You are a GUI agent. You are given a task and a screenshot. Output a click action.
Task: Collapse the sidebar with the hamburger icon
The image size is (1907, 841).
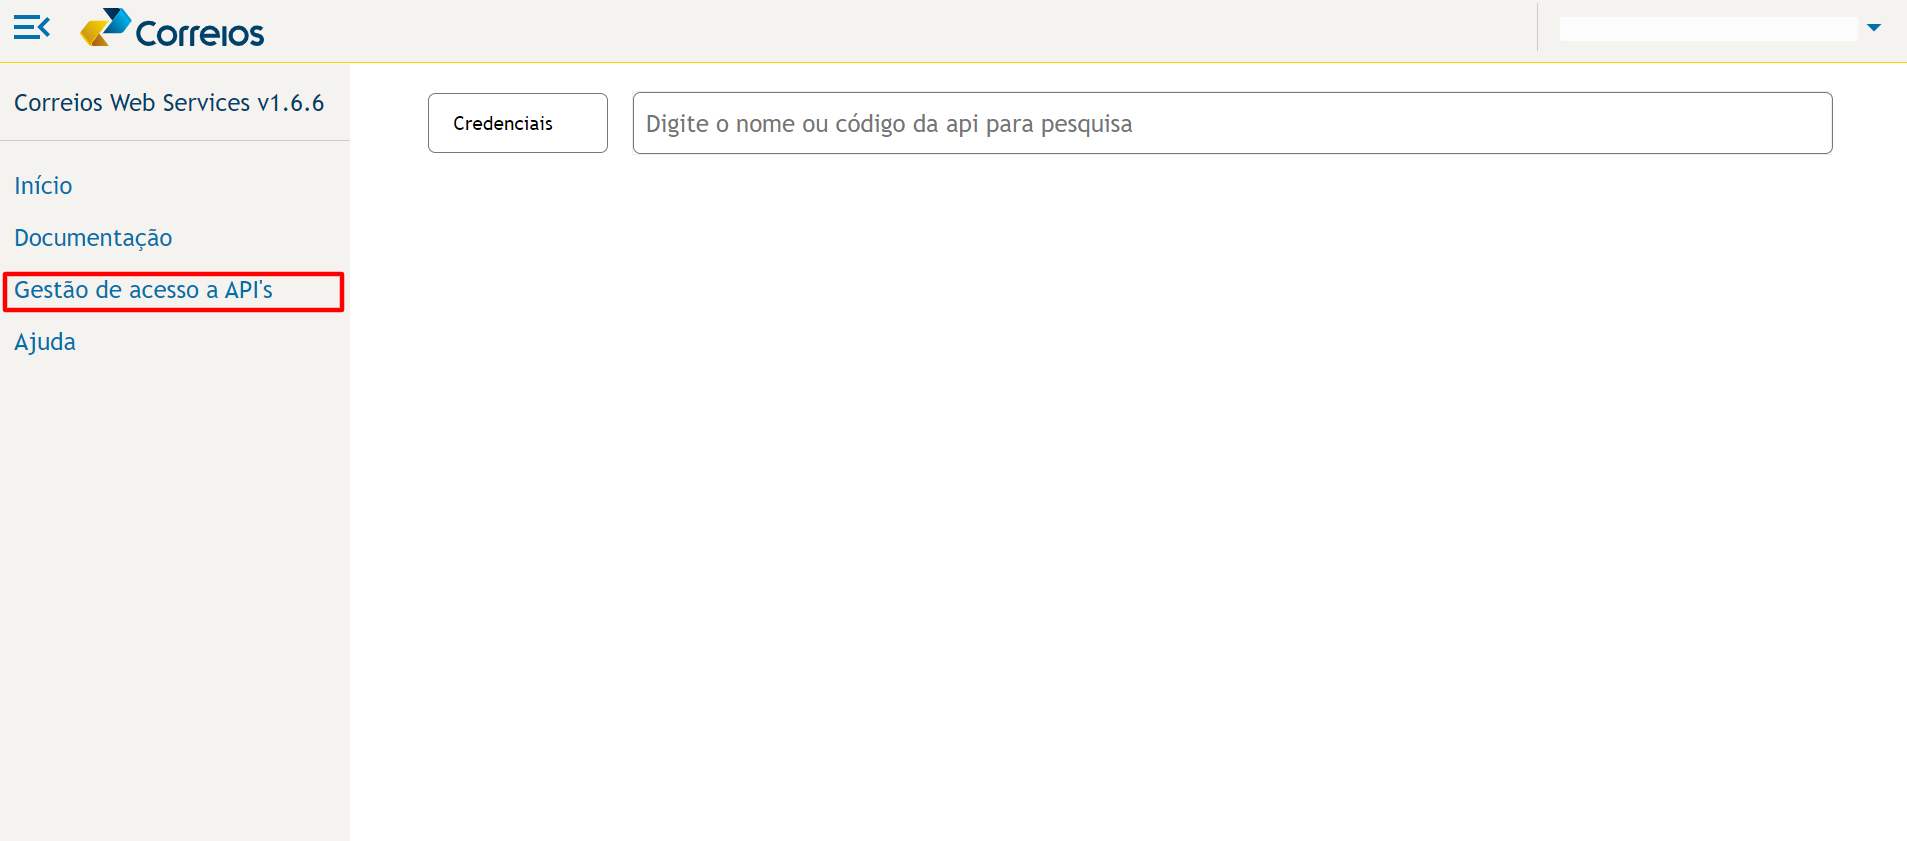(x=32, y=28)
